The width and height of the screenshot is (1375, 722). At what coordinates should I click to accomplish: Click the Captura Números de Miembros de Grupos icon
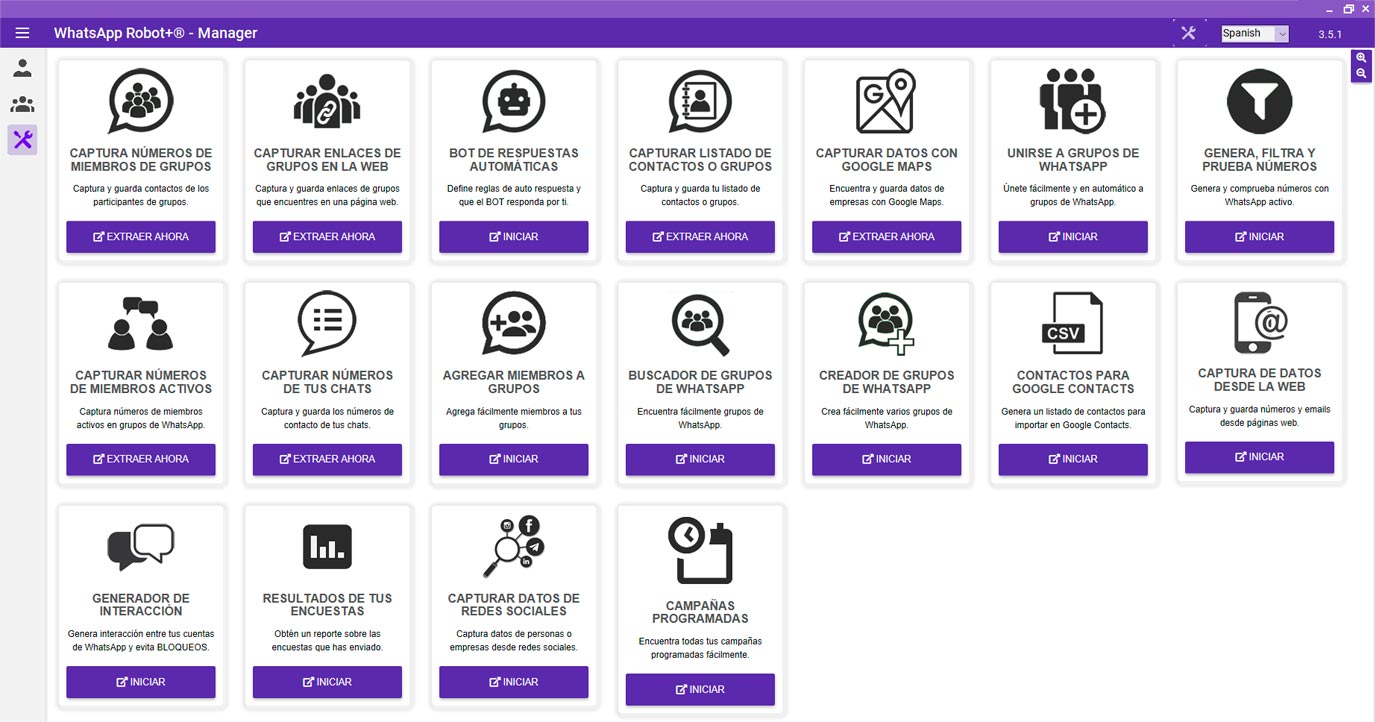pyautogui.click(x=141, y=102)
